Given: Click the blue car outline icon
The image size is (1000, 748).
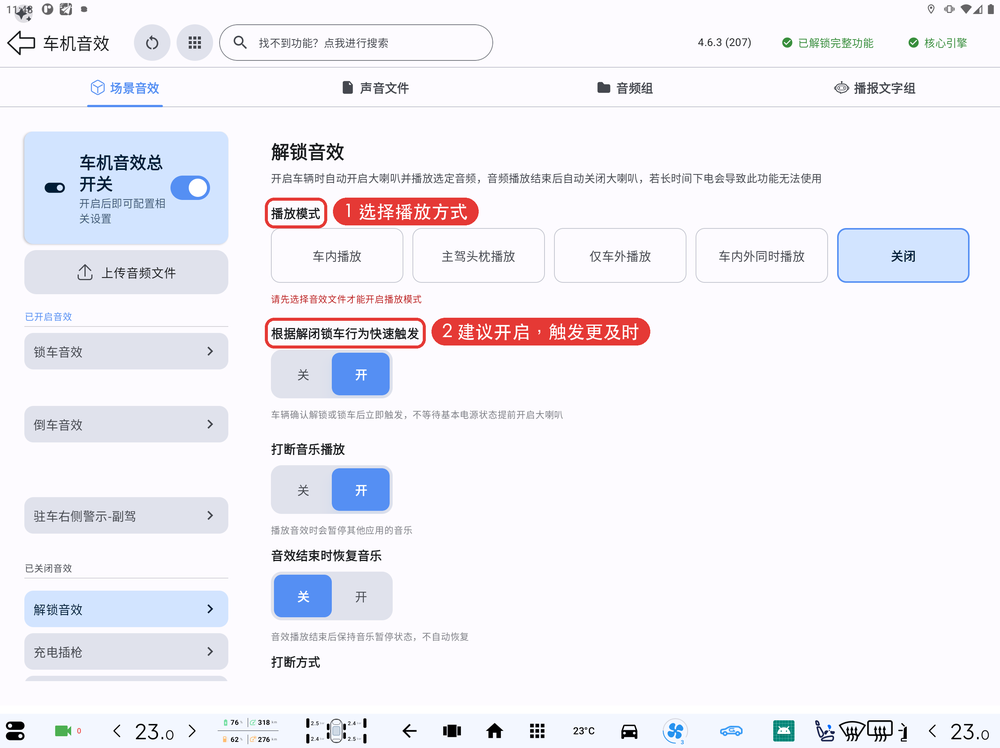Looking at the screenshot, I should point(732,731).
